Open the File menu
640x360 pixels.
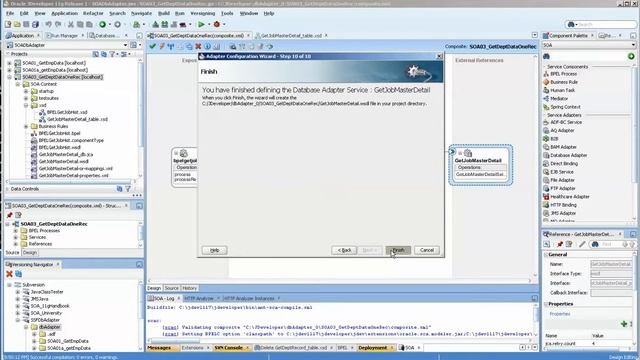coord(10,13)
